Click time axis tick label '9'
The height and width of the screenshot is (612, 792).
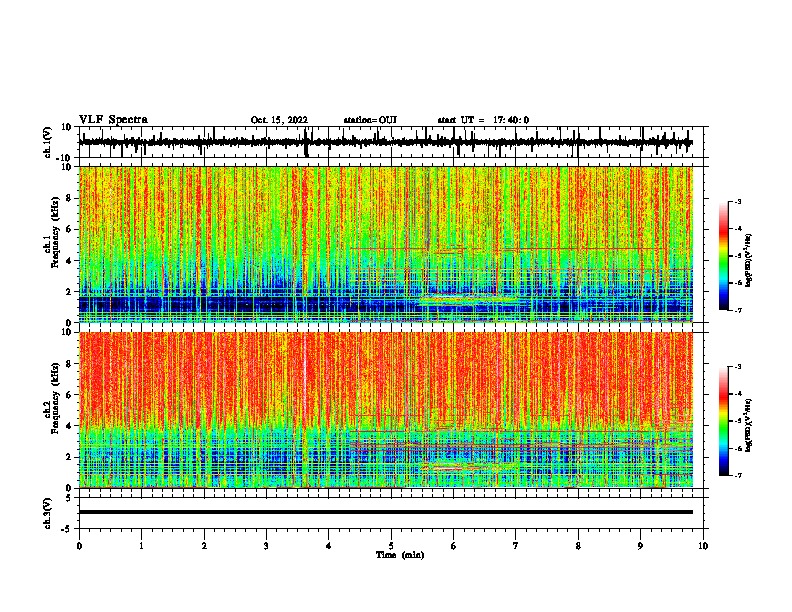pos(640,546)
